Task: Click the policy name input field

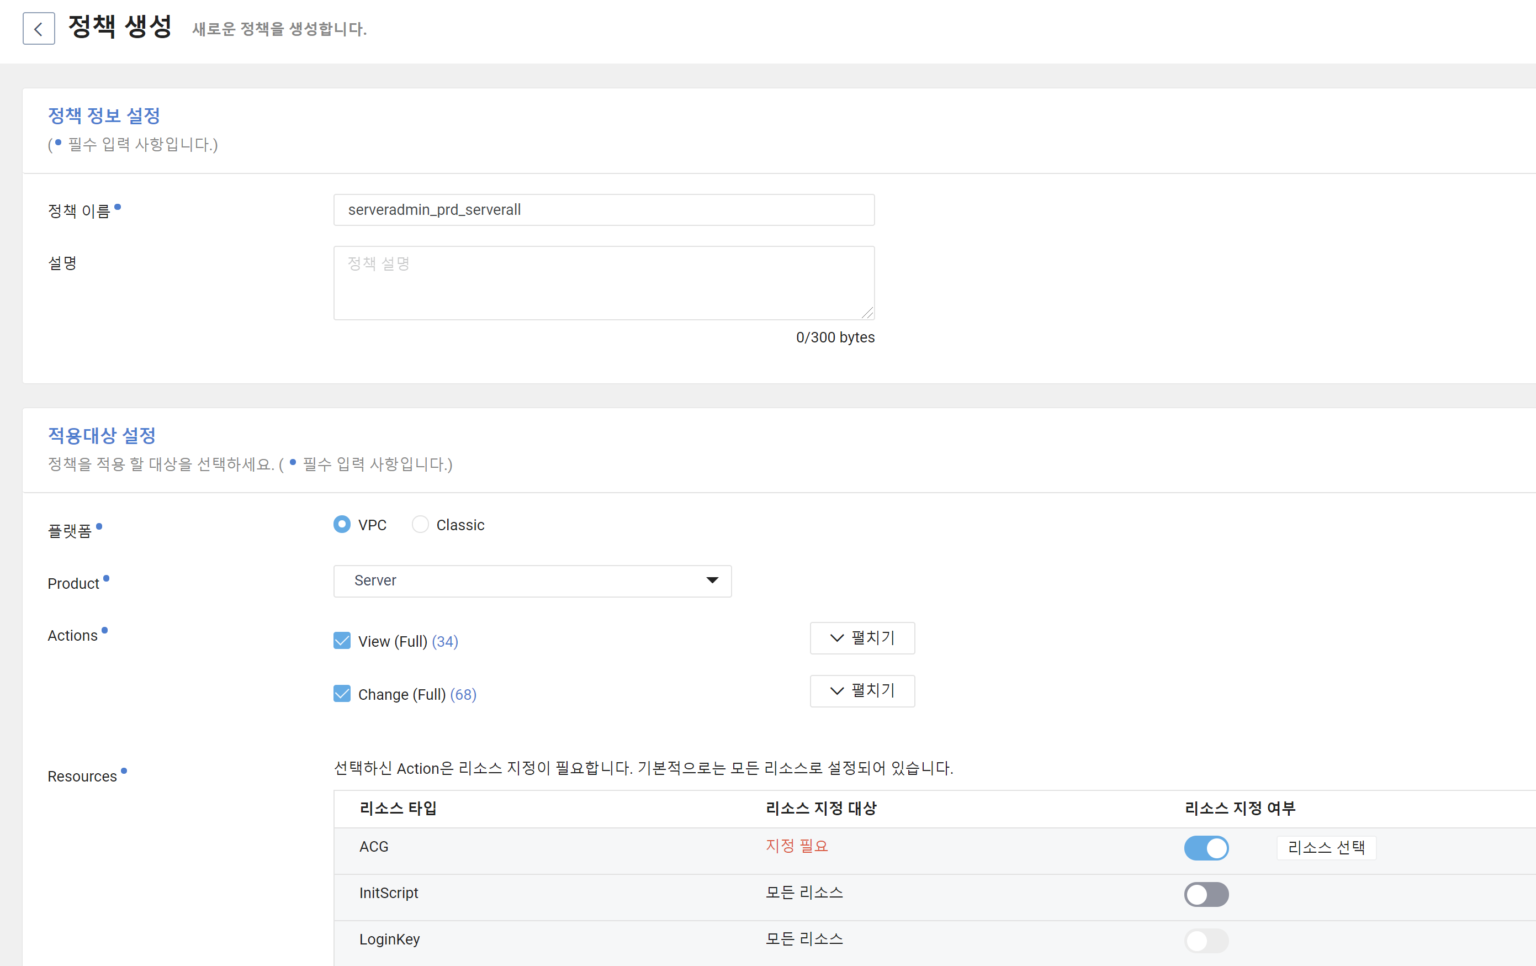Action: pyautogui.click(x=604, y=210)
